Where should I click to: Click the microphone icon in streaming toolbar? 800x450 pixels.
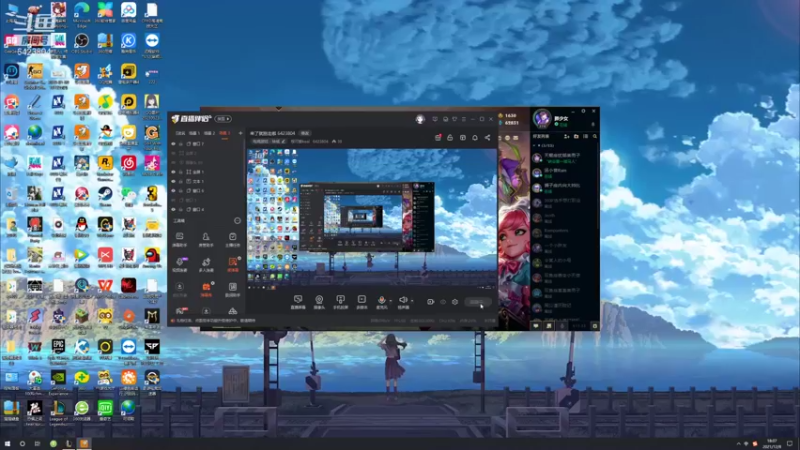pyautogui.click(x=381, y=301)
